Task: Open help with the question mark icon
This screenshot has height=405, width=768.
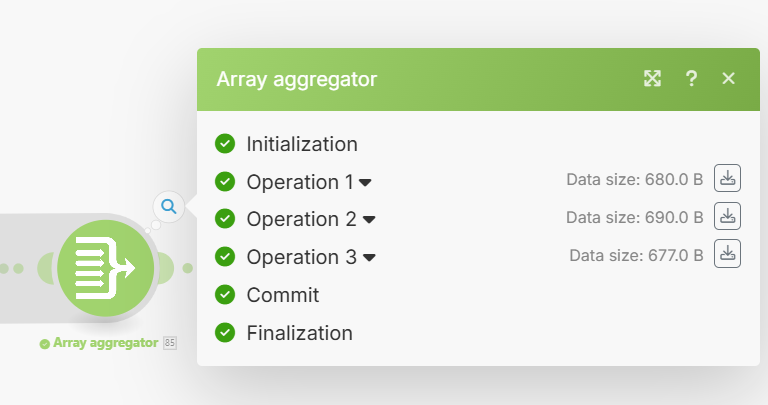Action: [691, 79]
